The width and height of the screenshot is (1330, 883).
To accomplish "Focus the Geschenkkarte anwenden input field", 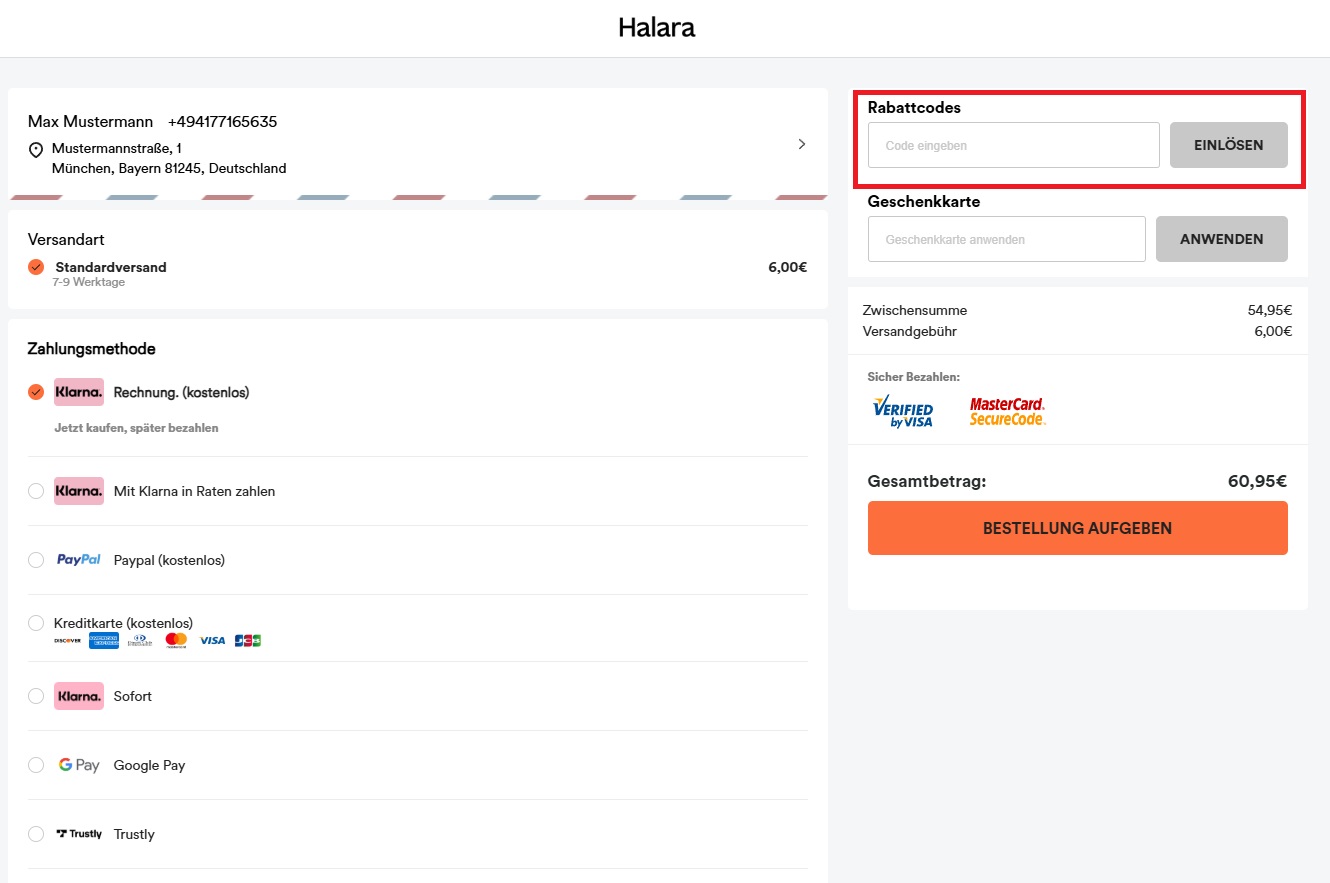I will coord(1007,239).
